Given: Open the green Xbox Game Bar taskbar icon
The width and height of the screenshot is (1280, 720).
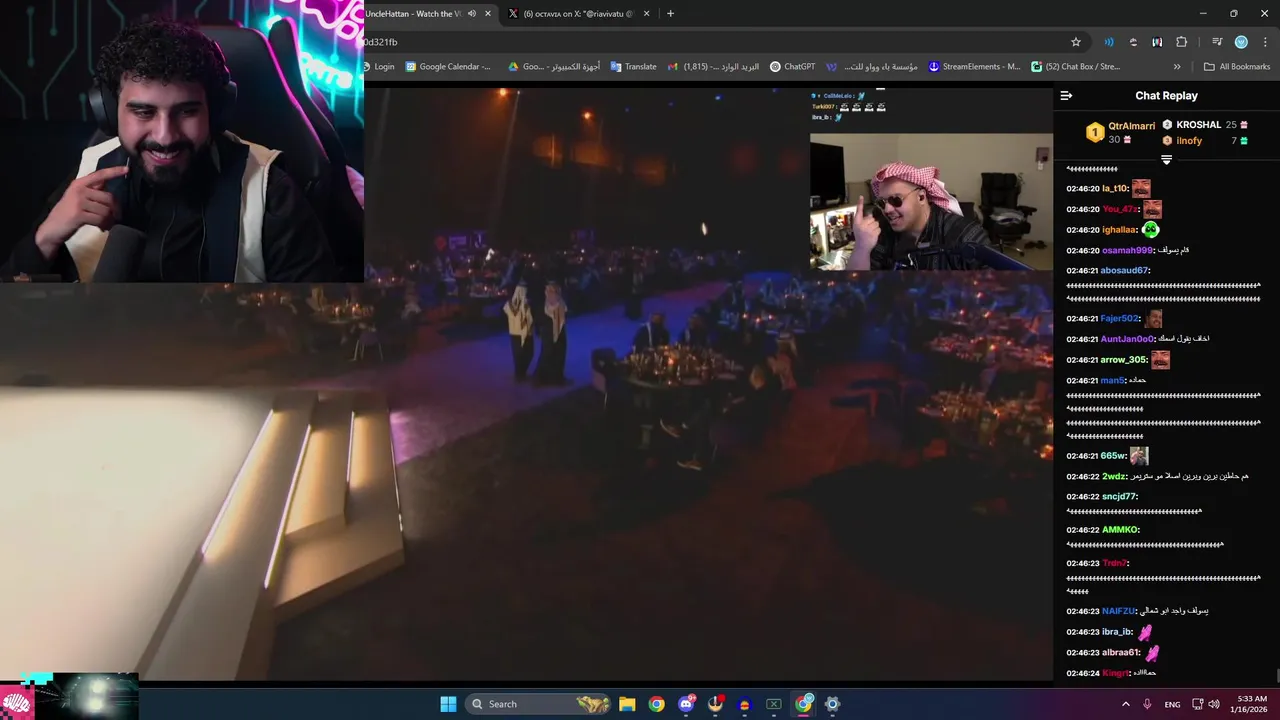Looking at the screenshot, I should point(773,704).
